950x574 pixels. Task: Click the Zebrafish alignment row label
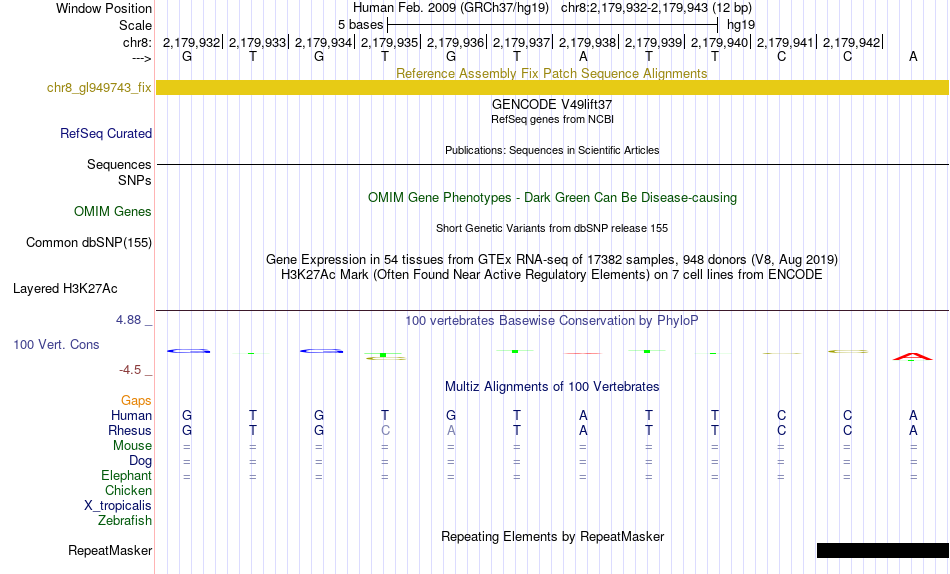coord(124,521)
